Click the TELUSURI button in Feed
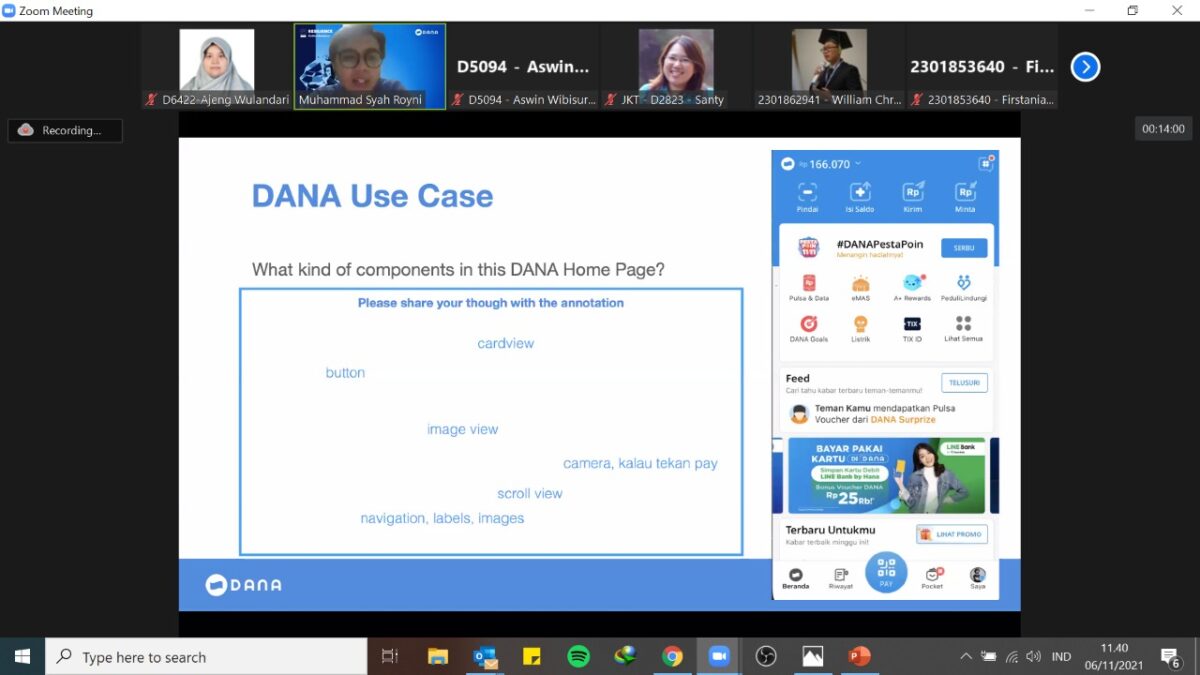Screen dimensions: 1200x675 click(964, 383)
